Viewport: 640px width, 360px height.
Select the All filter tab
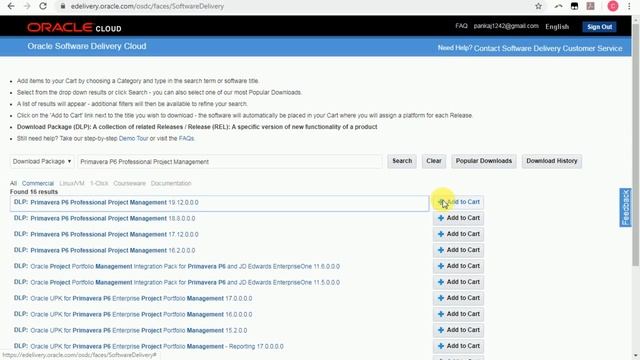click(x=13, y=183)
